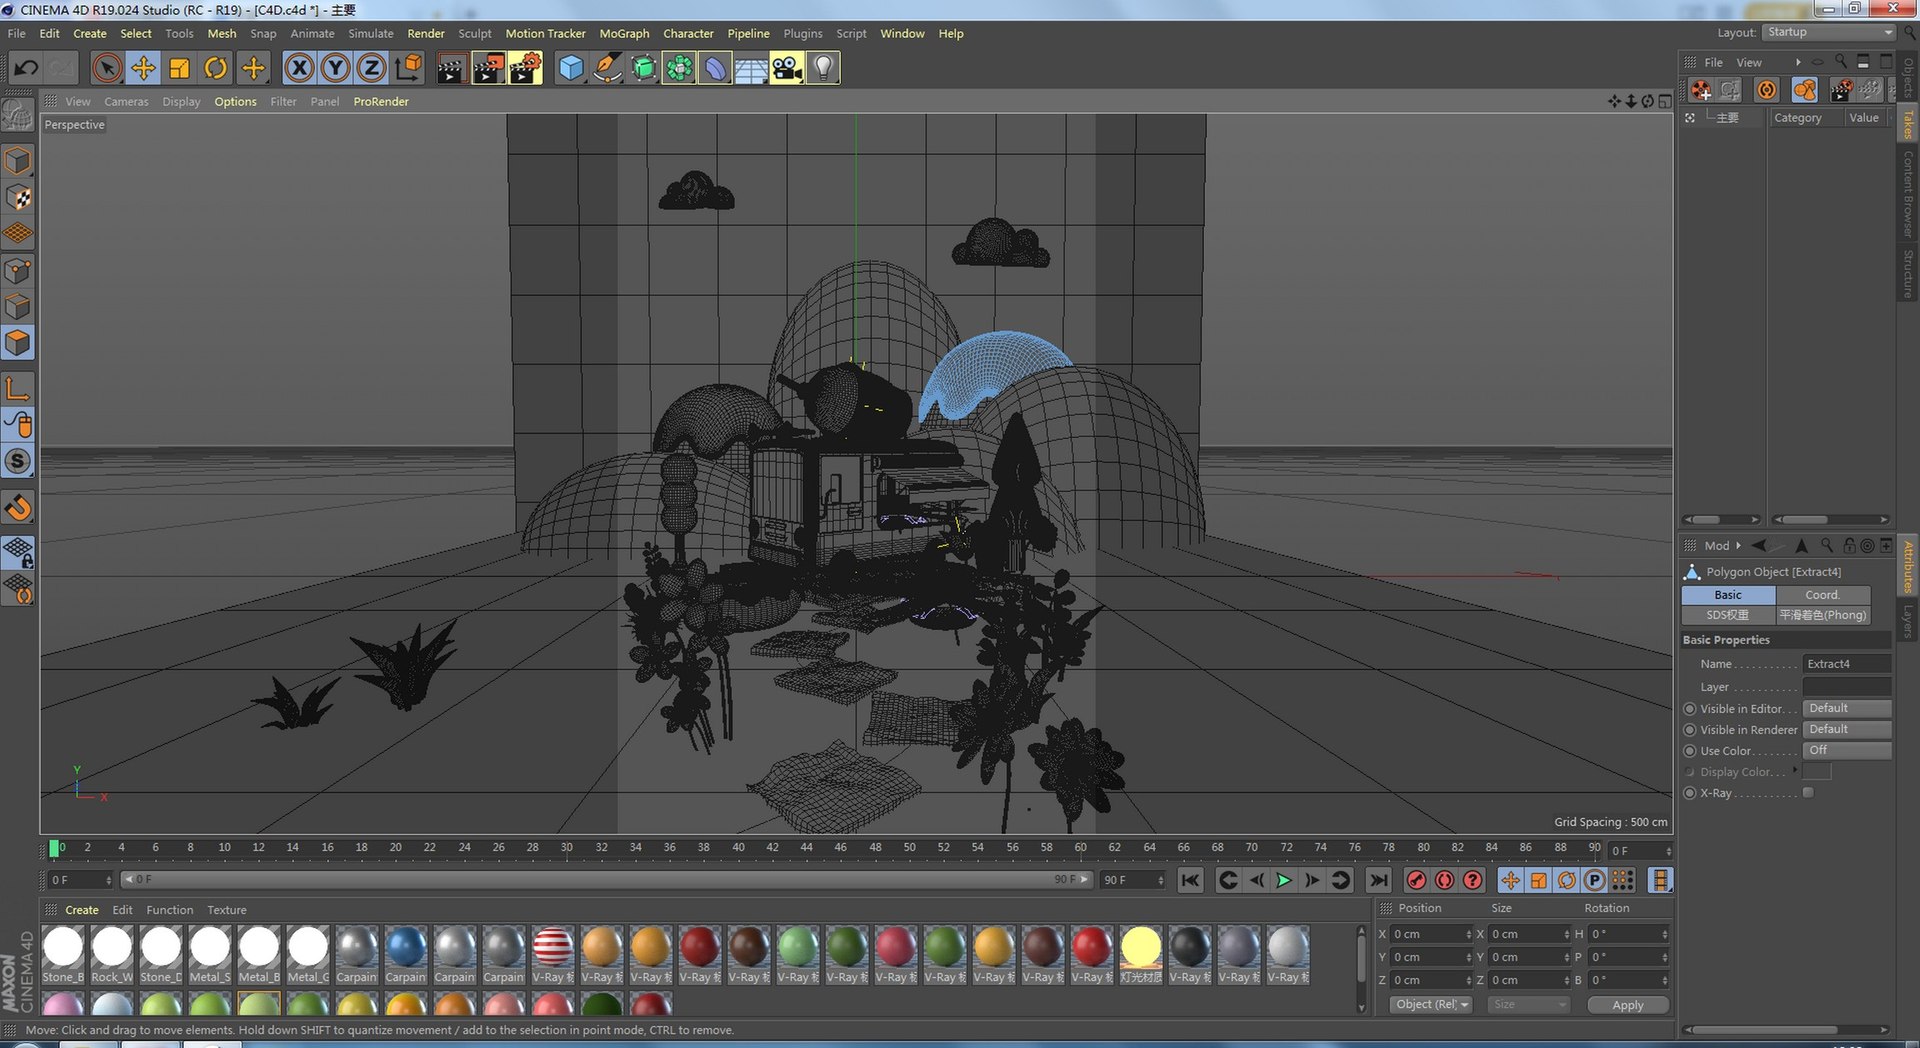
Task: Play the animation forward
Action: pyautogui.click(x=1284, y=880)
